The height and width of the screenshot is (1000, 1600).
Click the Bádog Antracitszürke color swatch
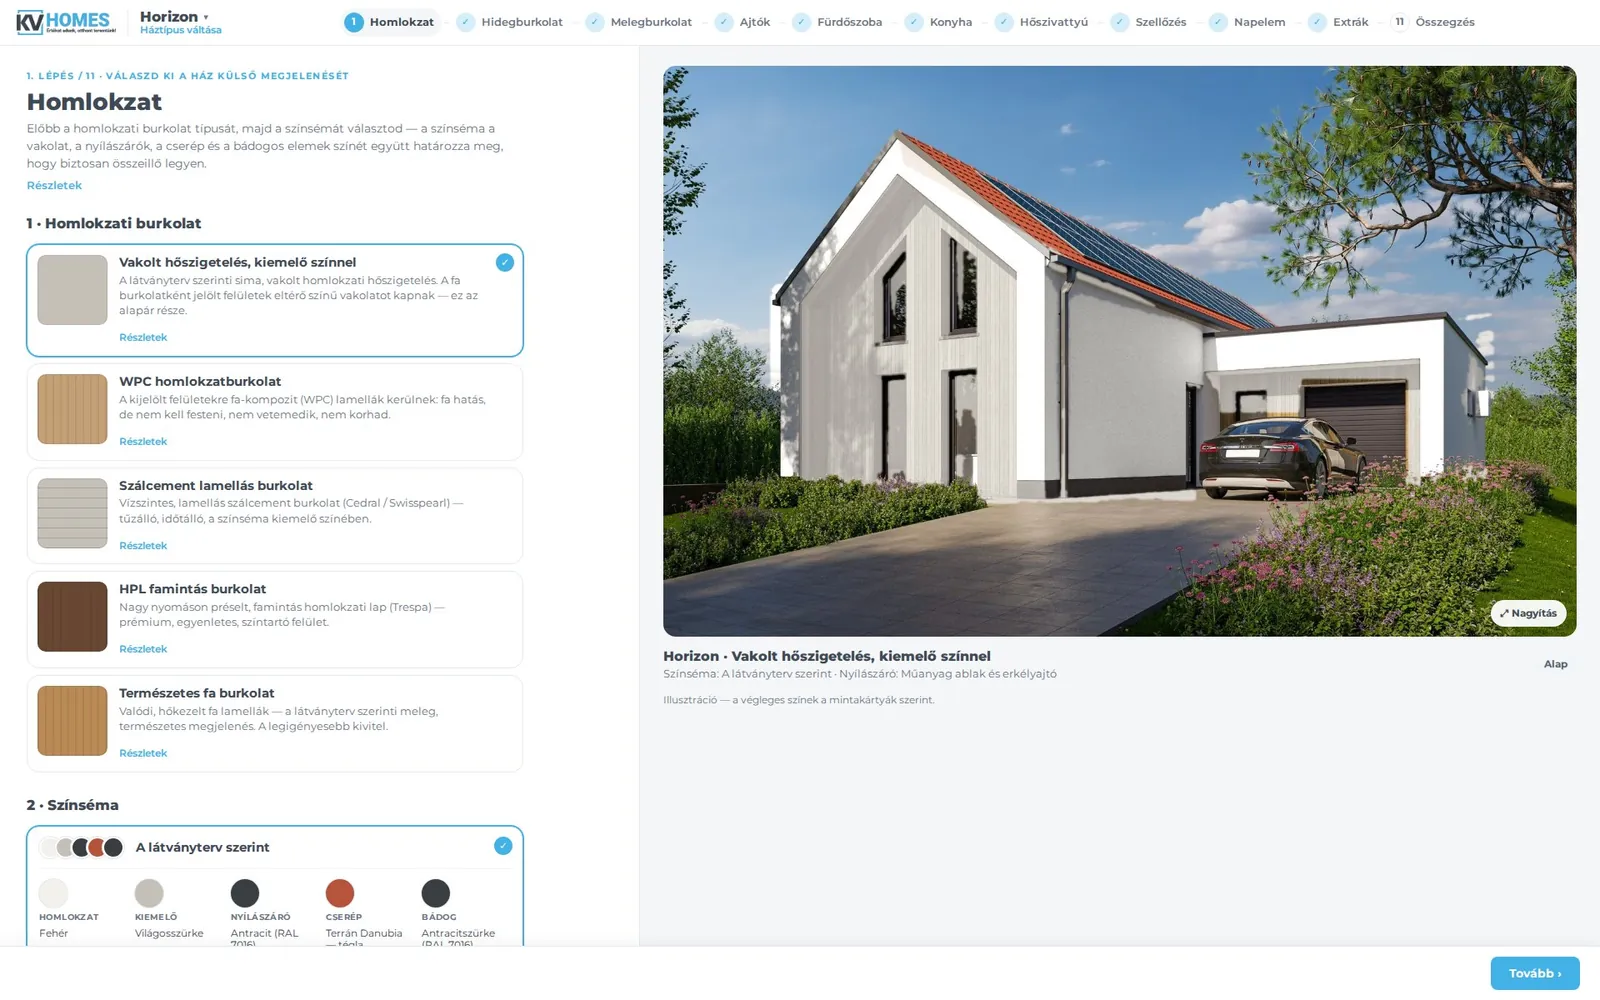coord(436,893)
